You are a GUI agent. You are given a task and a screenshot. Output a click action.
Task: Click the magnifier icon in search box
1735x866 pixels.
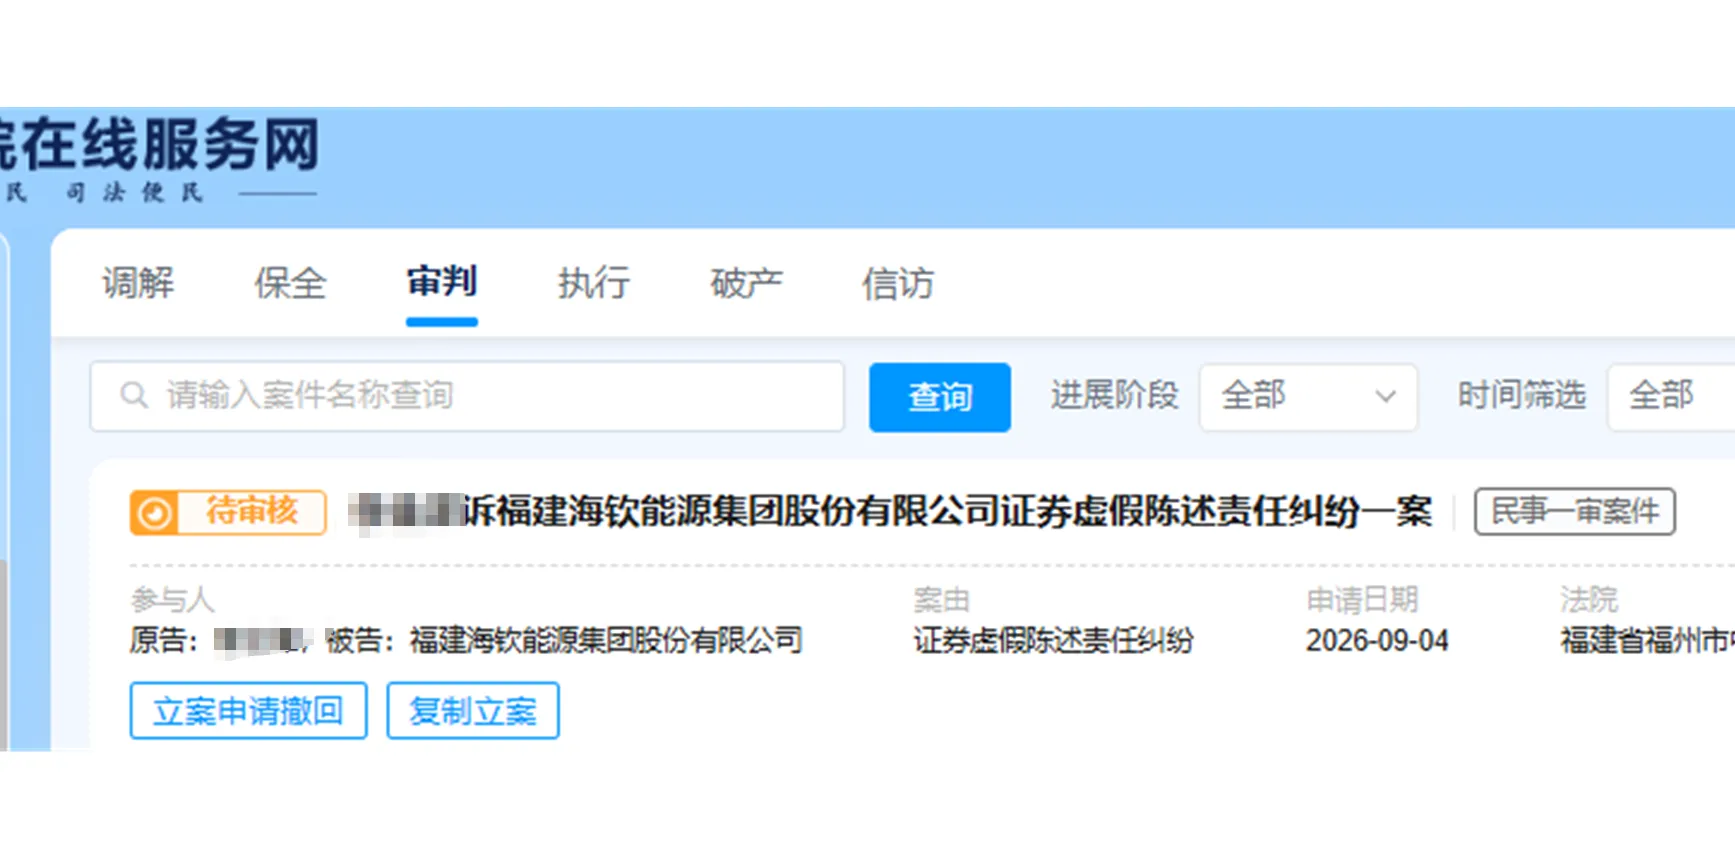pyautogui.click(x=134, y=396)
